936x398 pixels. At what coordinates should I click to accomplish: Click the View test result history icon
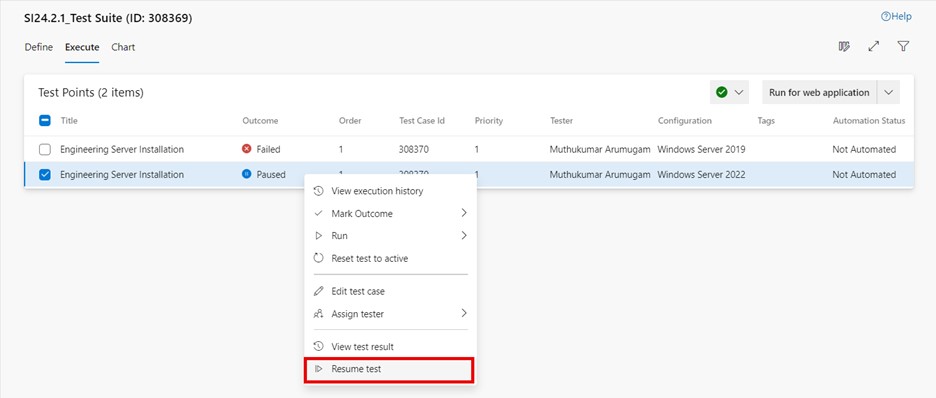pos(319,346)
